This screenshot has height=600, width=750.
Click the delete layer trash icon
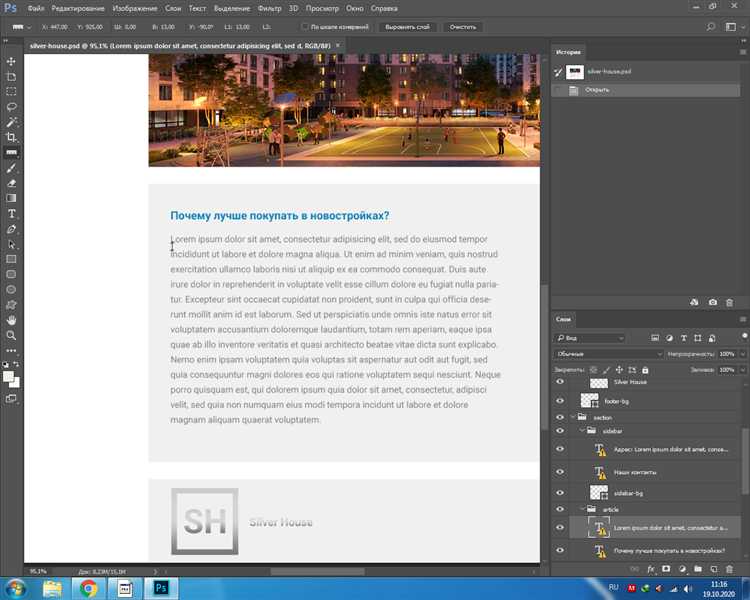click(x=730, y=569)
